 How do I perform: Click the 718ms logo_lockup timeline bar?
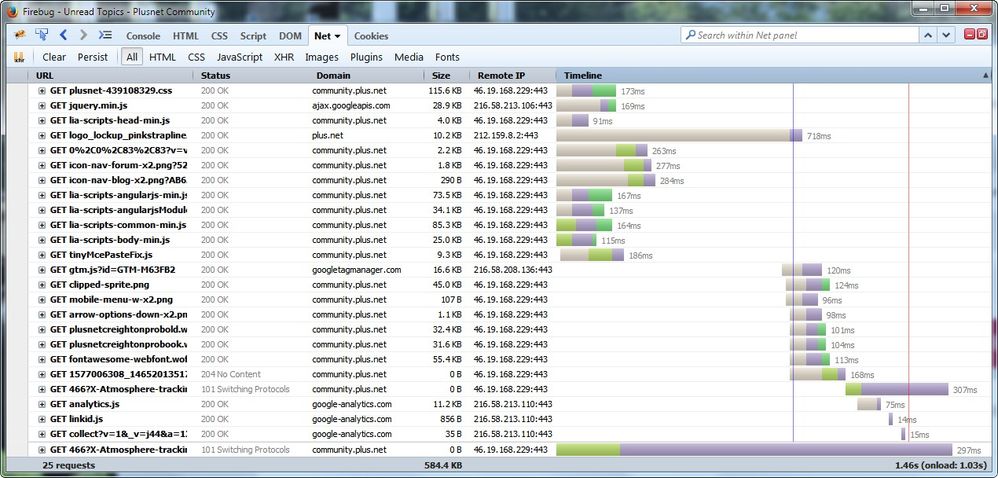tap(679, 135)
